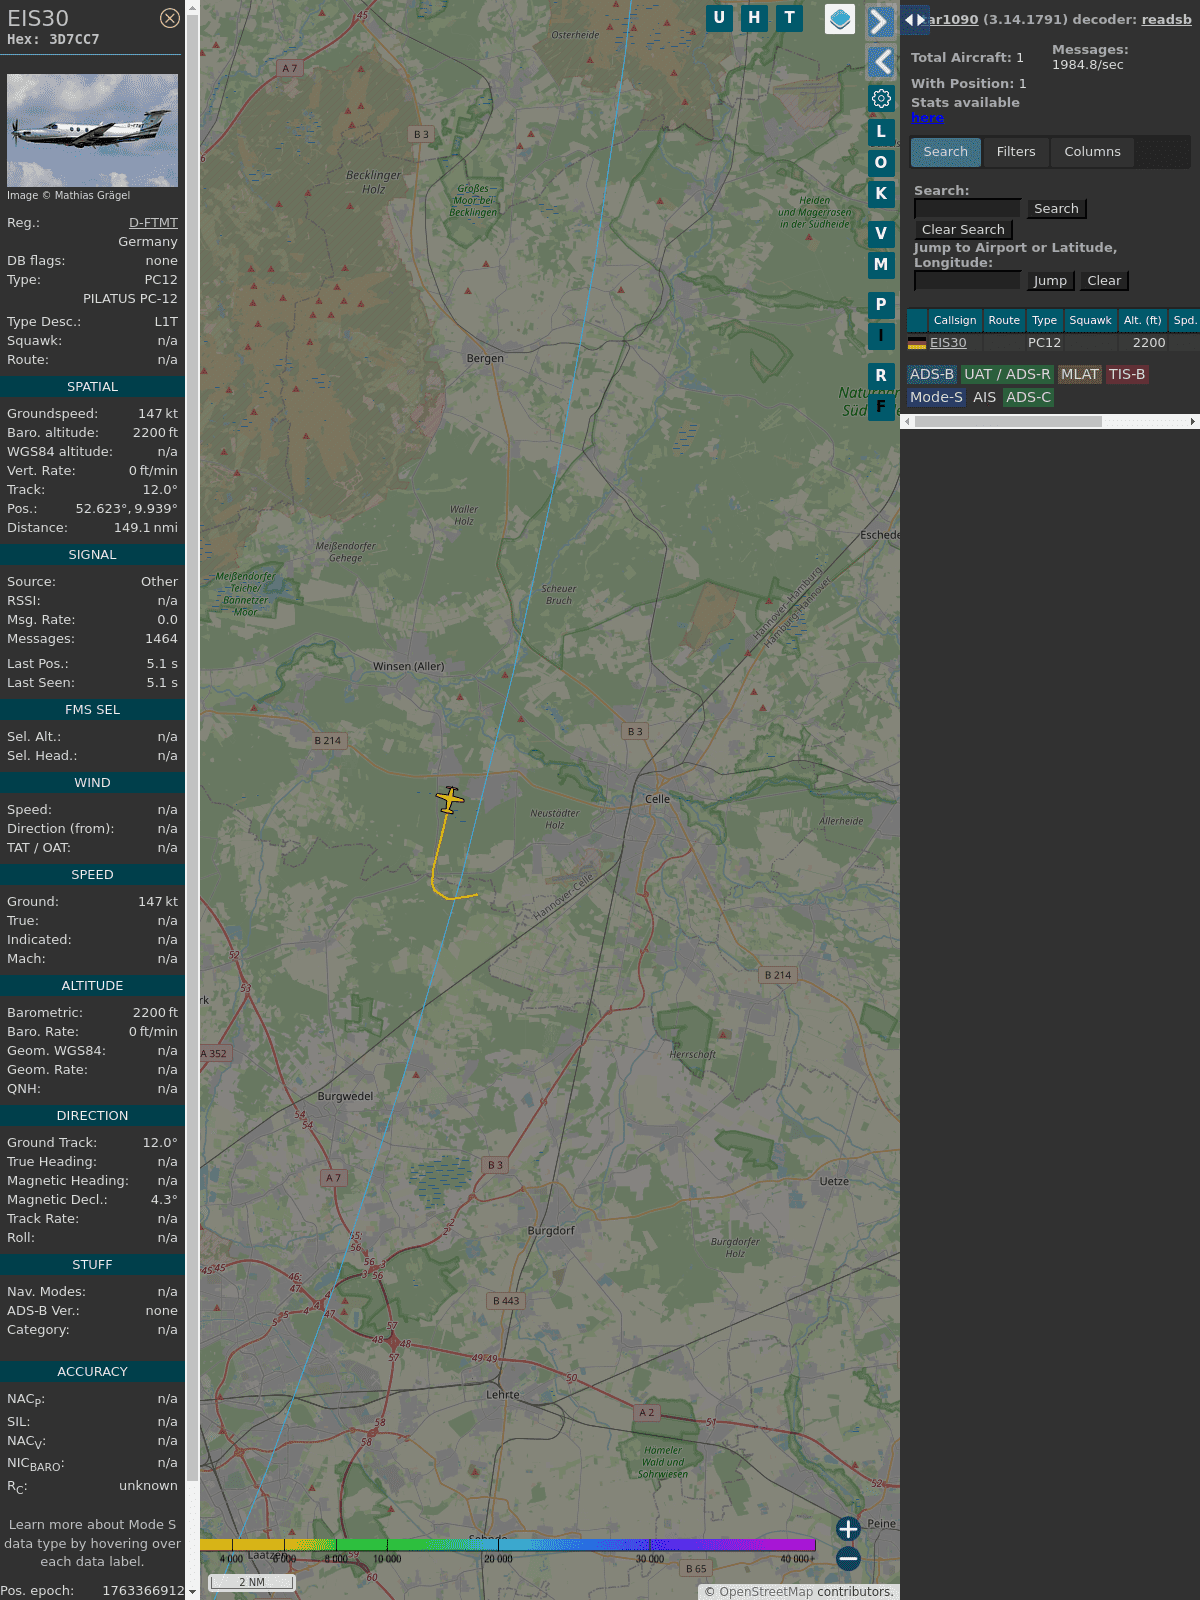The width and height of the screenshot is (1200, 1600).
Task: Sort table by Spd. column
Action: (1184, 320)
